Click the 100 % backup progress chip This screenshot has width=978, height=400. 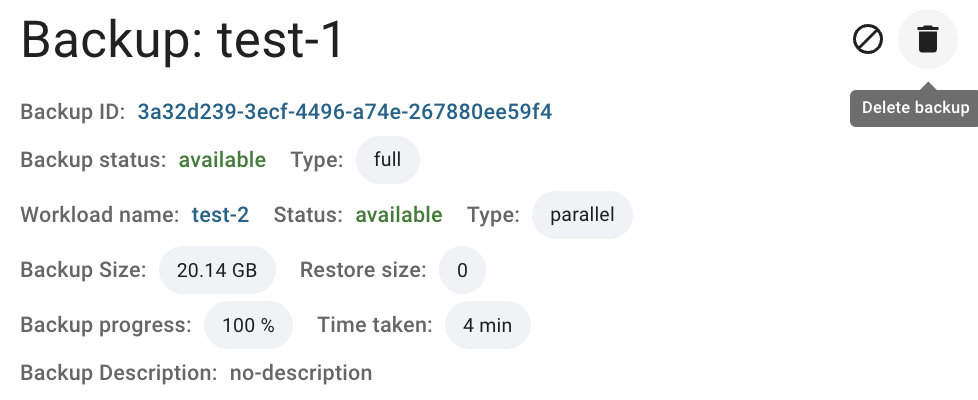tap(248, 325)
